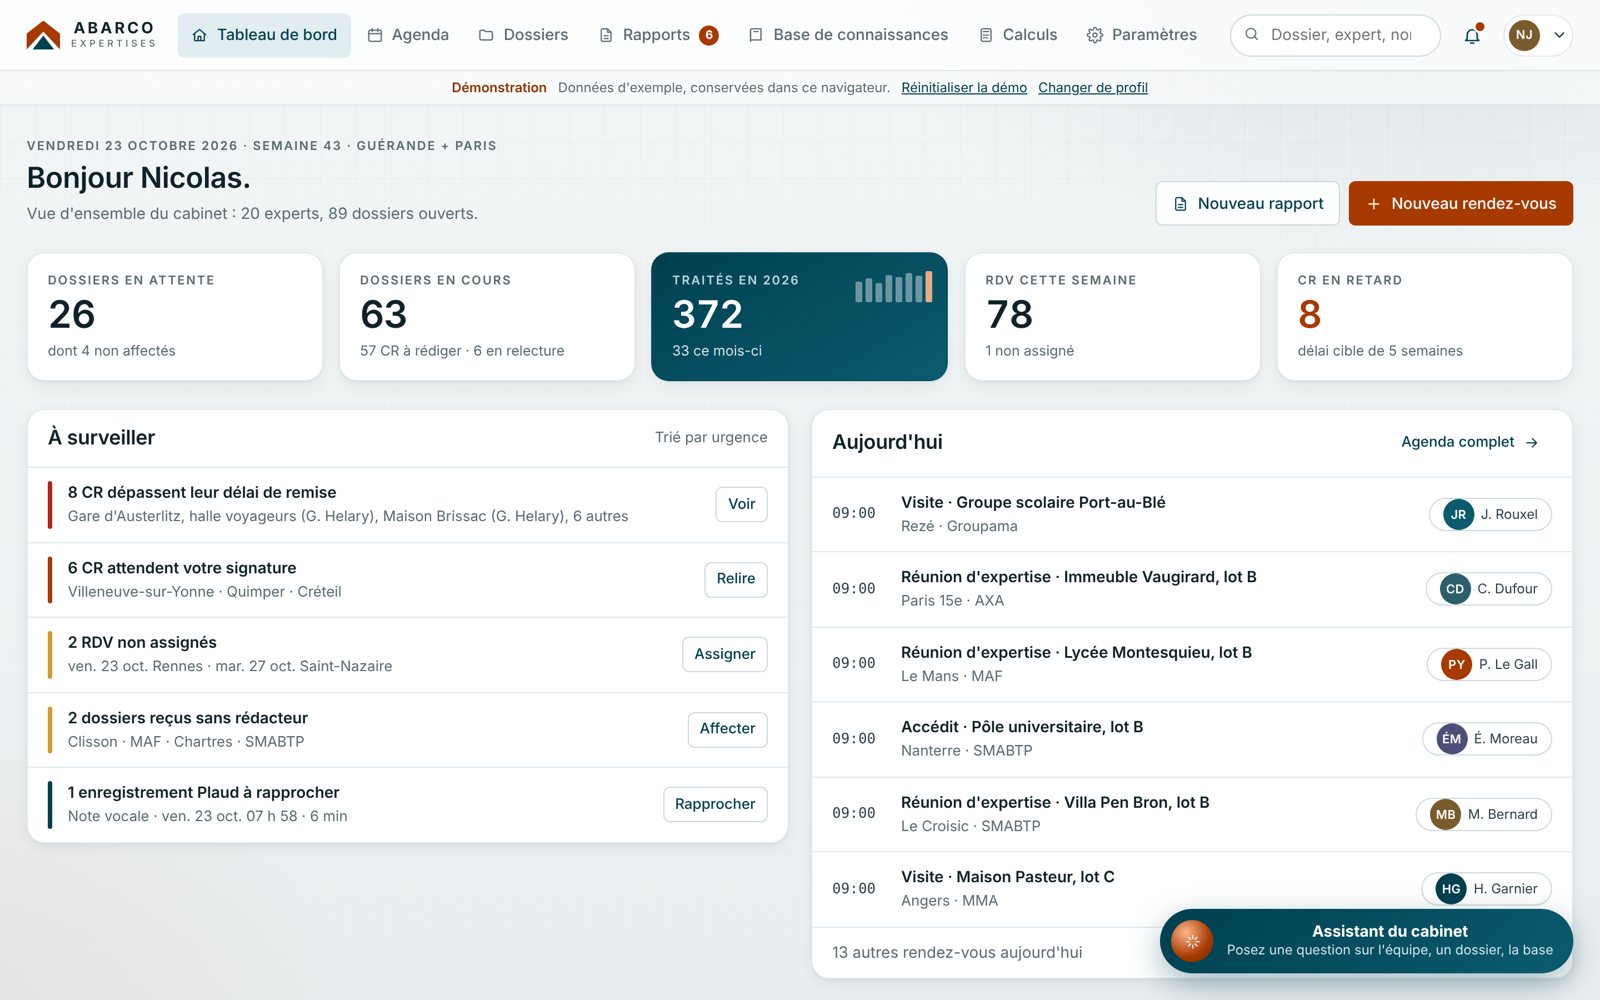Open the Calculs menu item

(x=1018, y=35)
